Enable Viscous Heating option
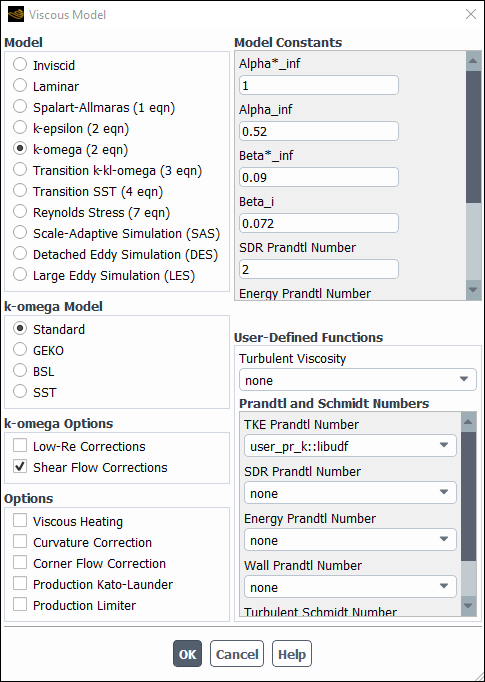This screenshot has width=485, height=682. click(20, 520)
